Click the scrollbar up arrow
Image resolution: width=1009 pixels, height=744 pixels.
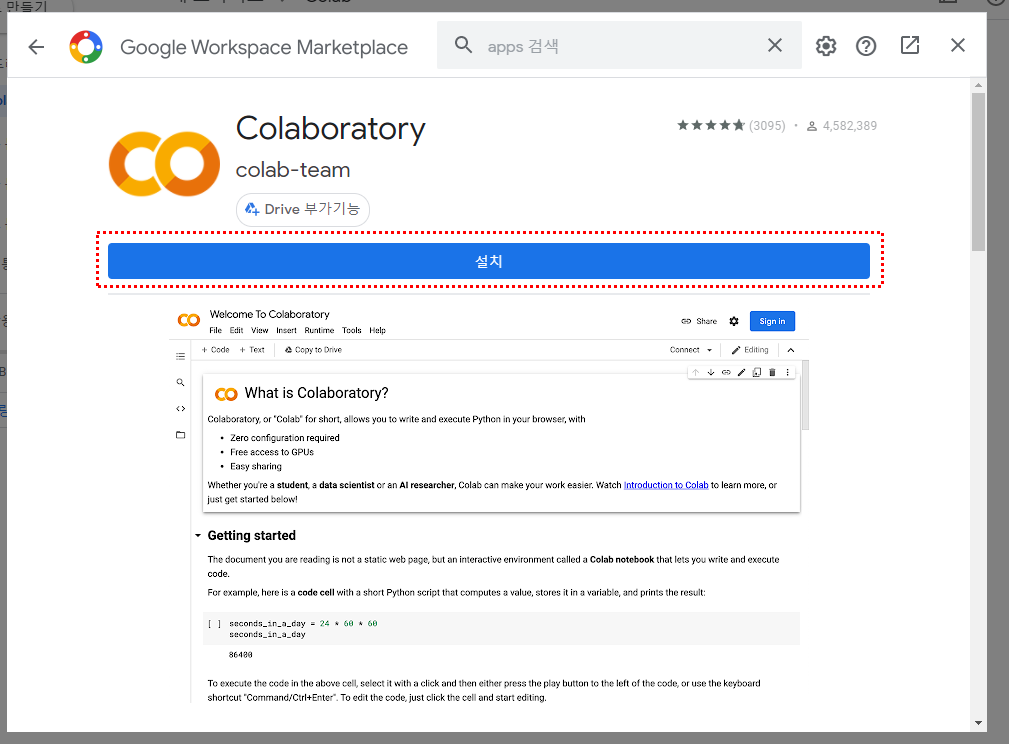click(x=978, y=85)
